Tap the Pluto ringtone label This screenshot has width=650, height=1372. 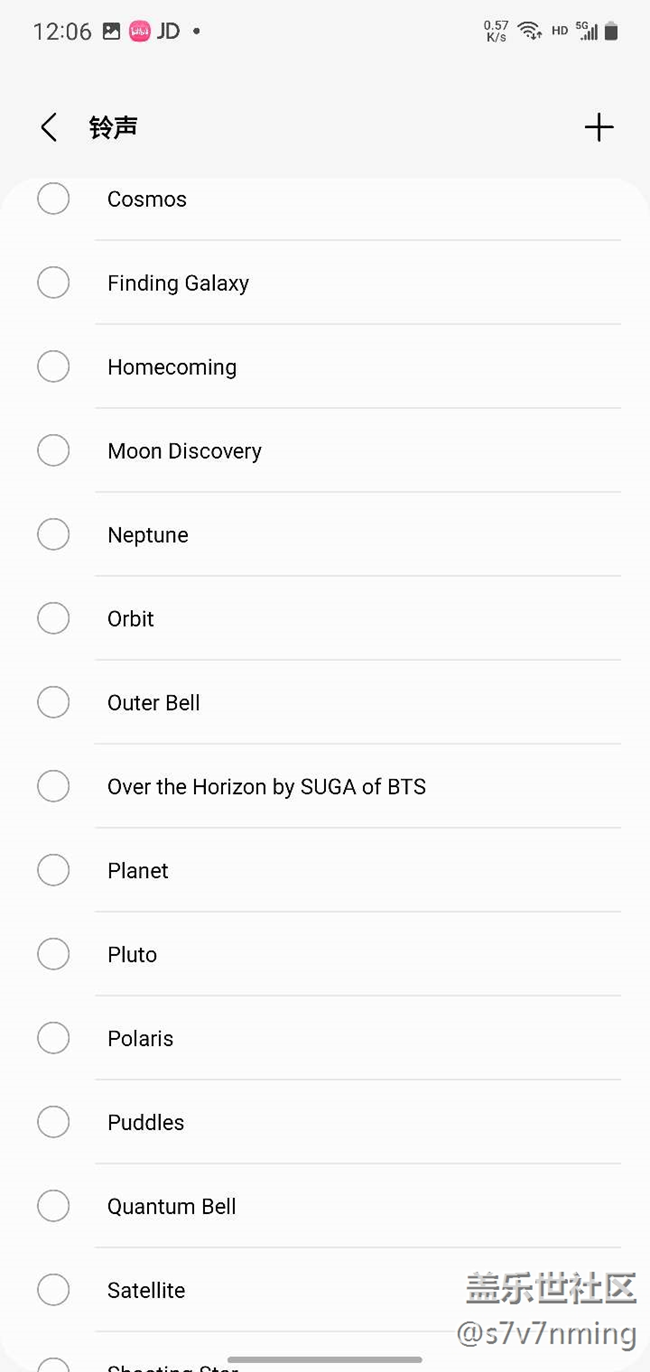(132, 955)
